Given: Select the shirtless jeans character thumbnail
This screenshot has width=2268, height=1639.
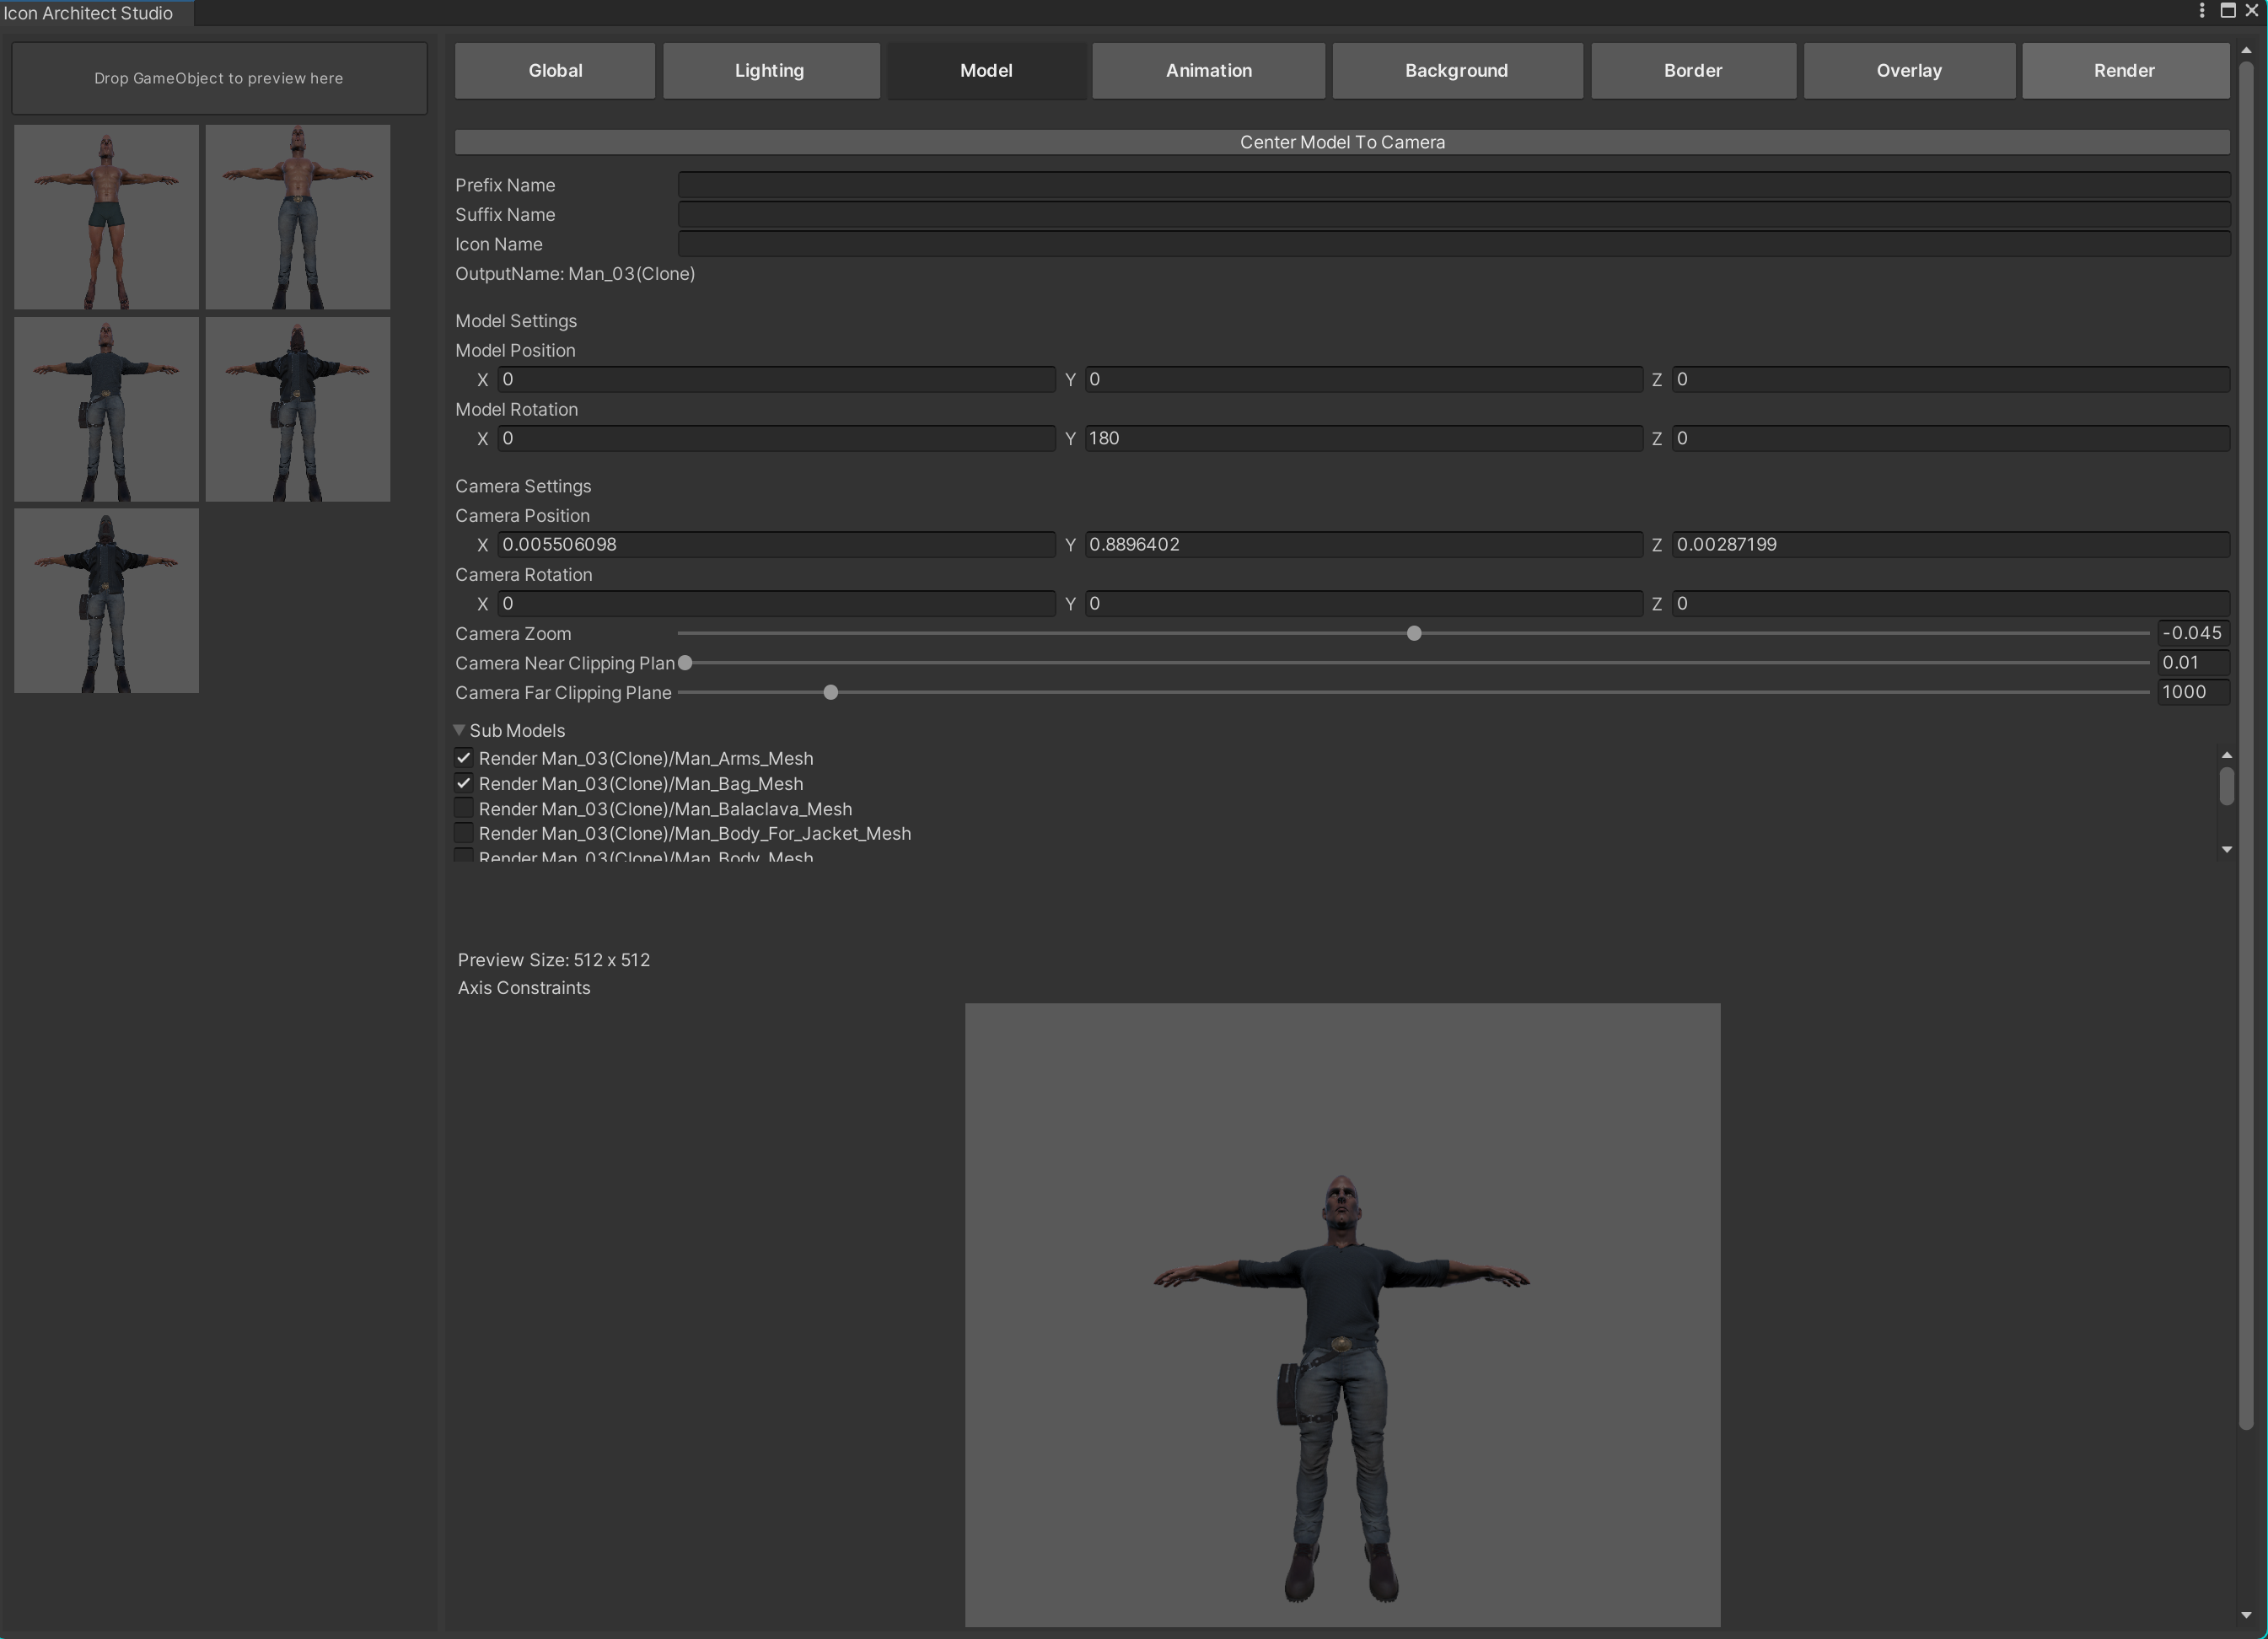Looking at the screenshot, I should tap(298, 216).
